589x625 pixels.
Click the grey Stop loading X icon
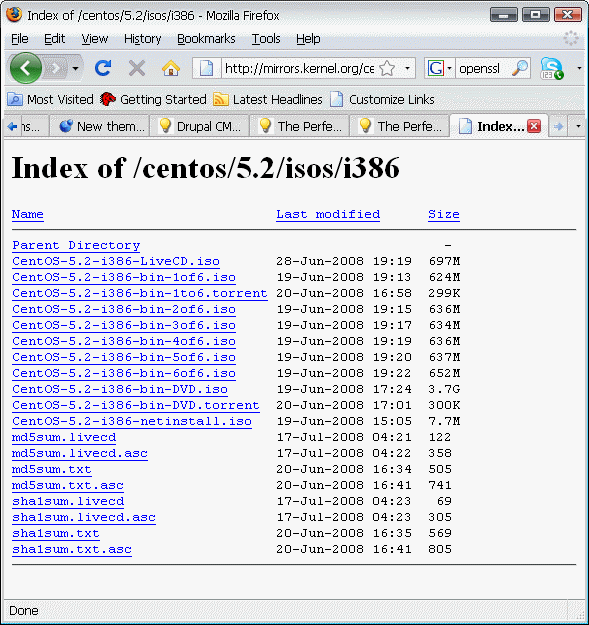(137, 68)
